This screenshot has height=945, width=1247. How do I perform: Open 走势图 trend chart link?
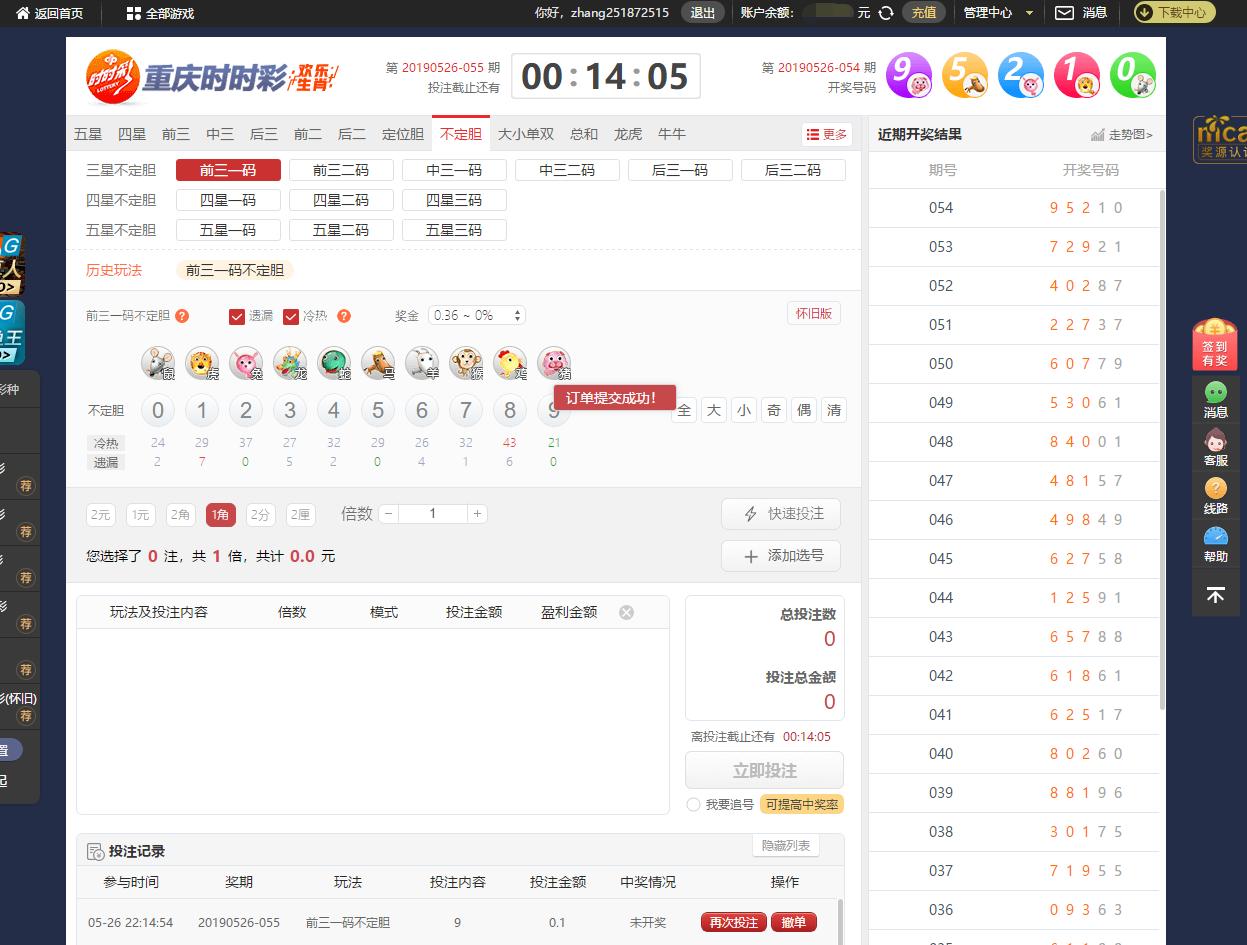point(1122,134)
